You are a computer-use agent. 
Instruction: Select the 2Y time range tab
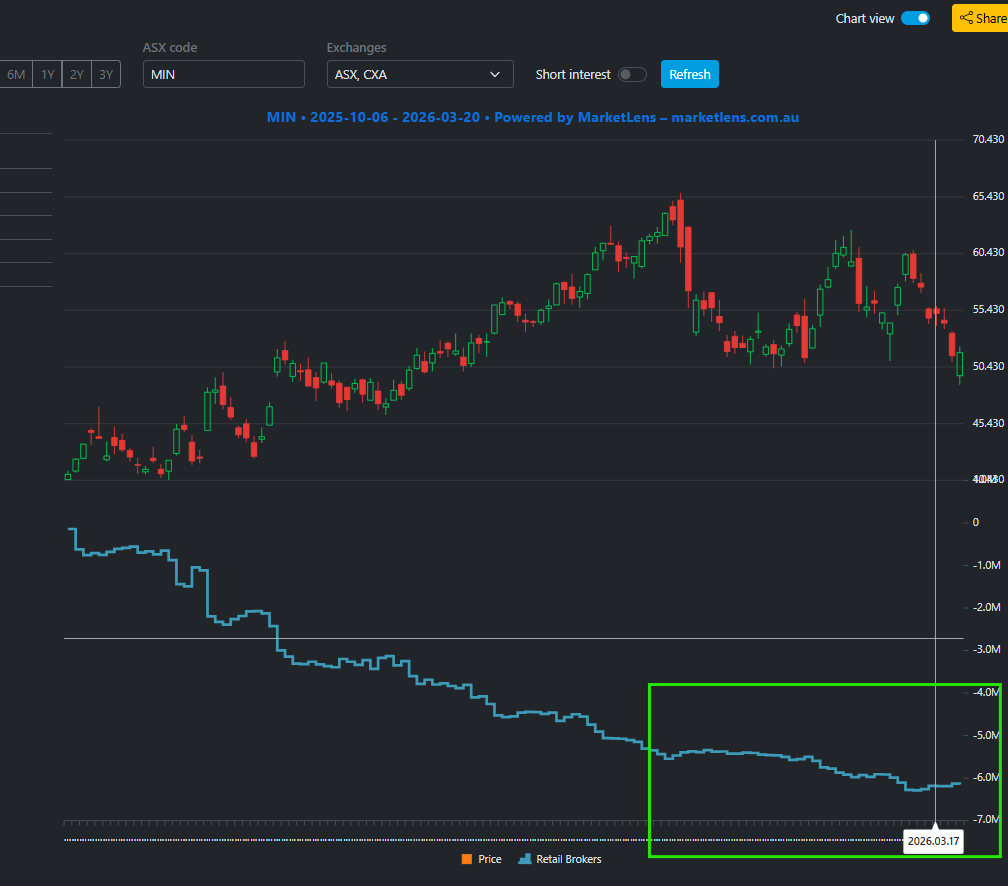coord(76,75)
